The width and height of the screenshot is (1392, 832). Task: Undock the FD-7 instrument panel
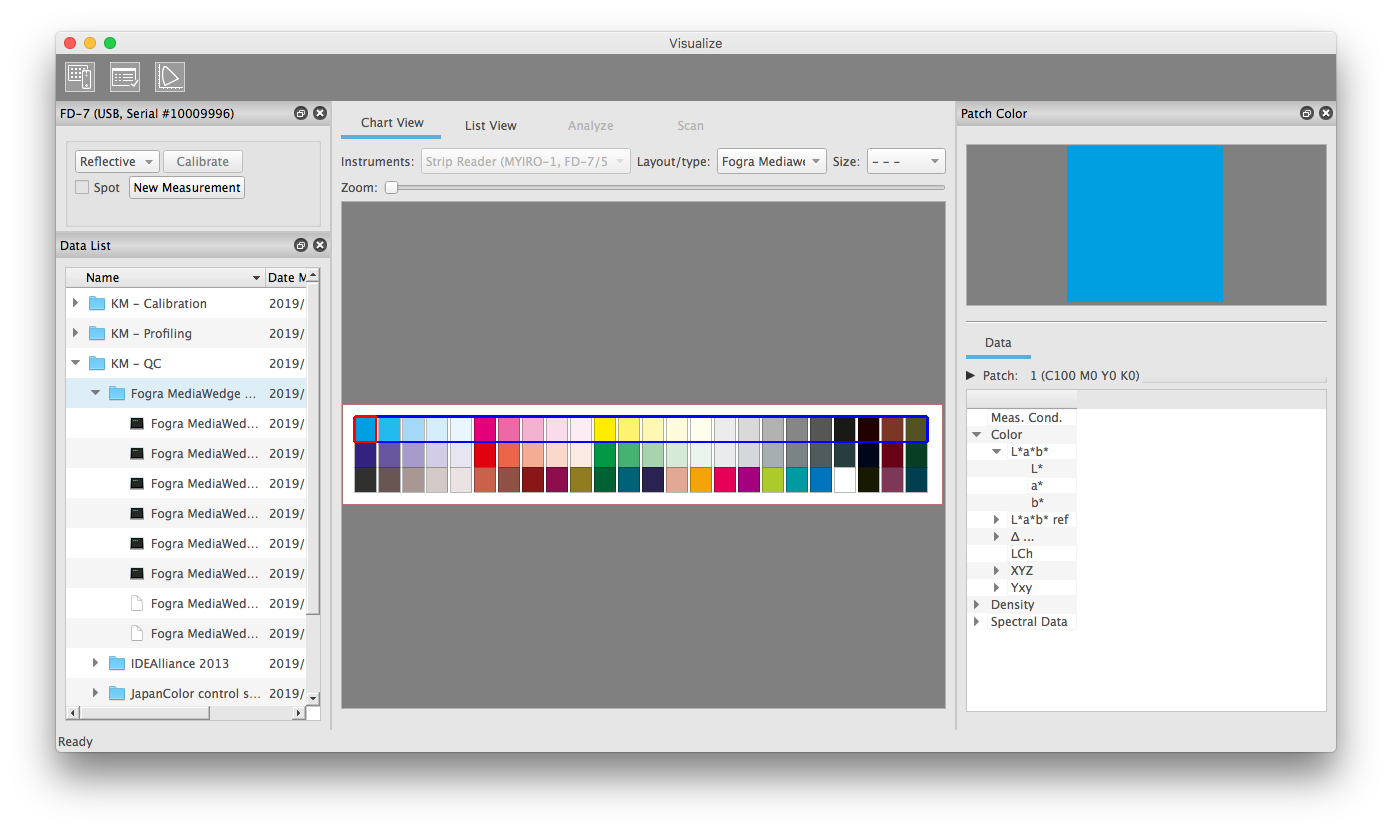point(301,114)
